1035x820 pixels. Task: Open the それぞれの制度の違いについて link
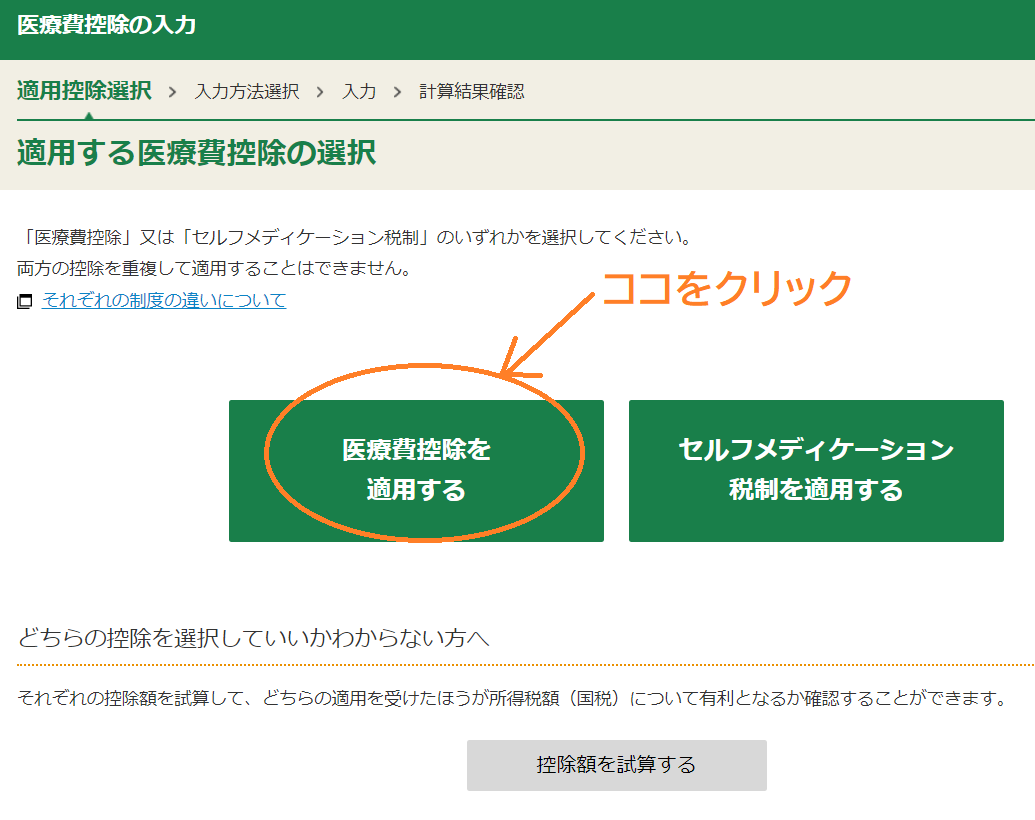coord(164,300)
